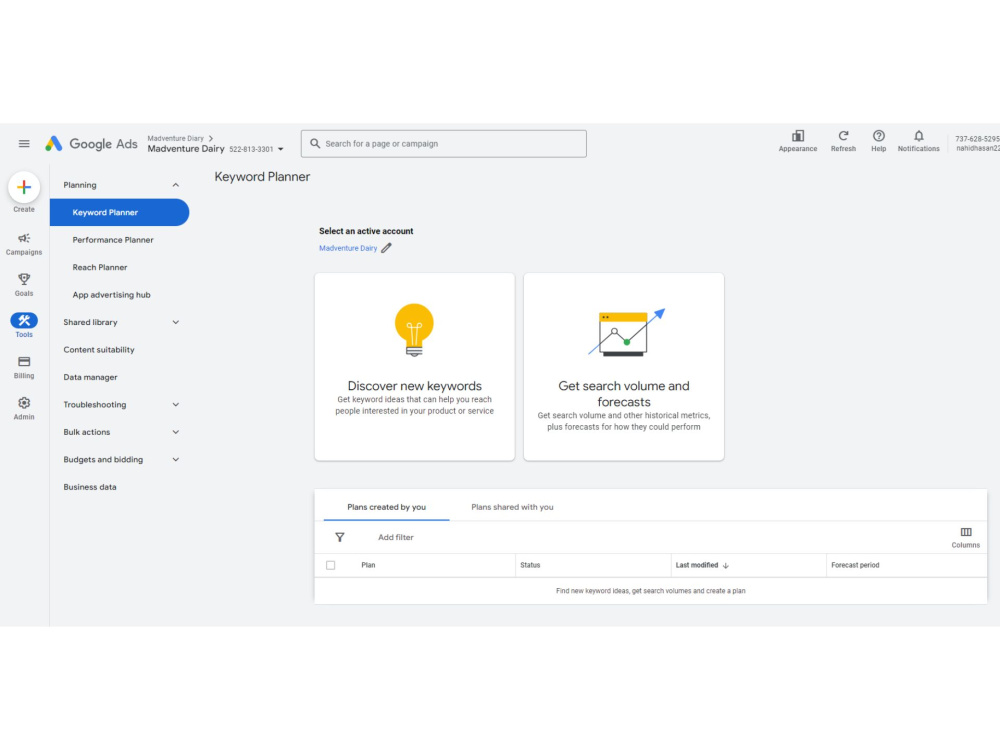Collapse the Planning section chevron

tap(175, 185)
